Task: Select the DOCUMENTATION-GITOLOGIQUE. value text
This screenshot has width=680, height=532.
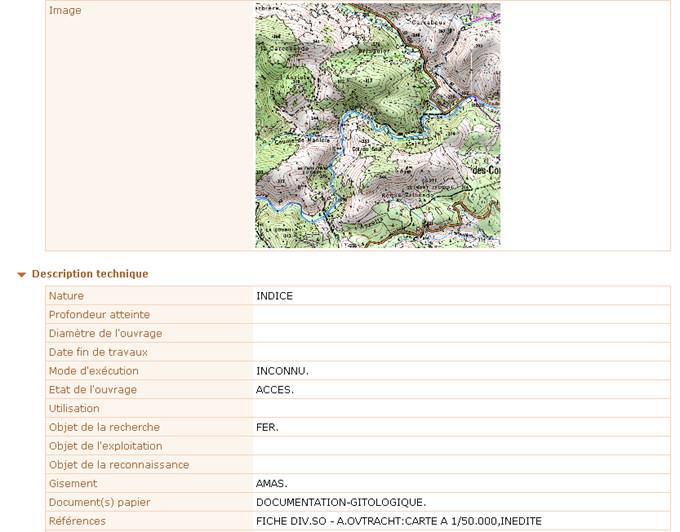Action: pos(341,502)
